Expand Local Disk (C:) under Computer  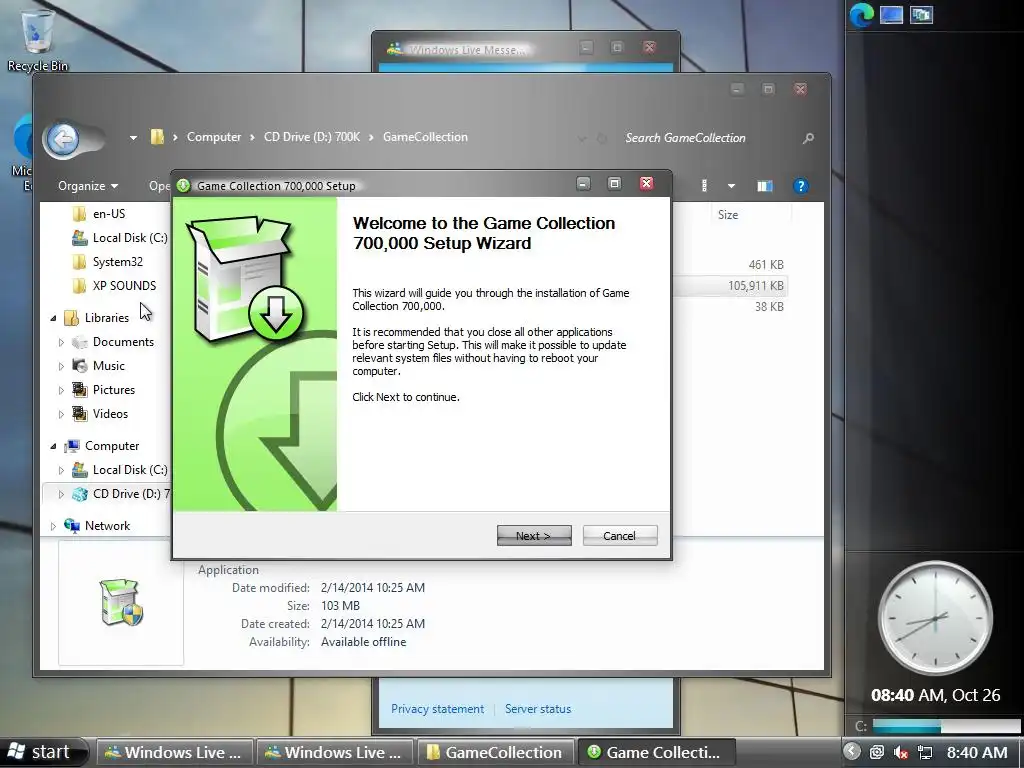tap(61, 470)
